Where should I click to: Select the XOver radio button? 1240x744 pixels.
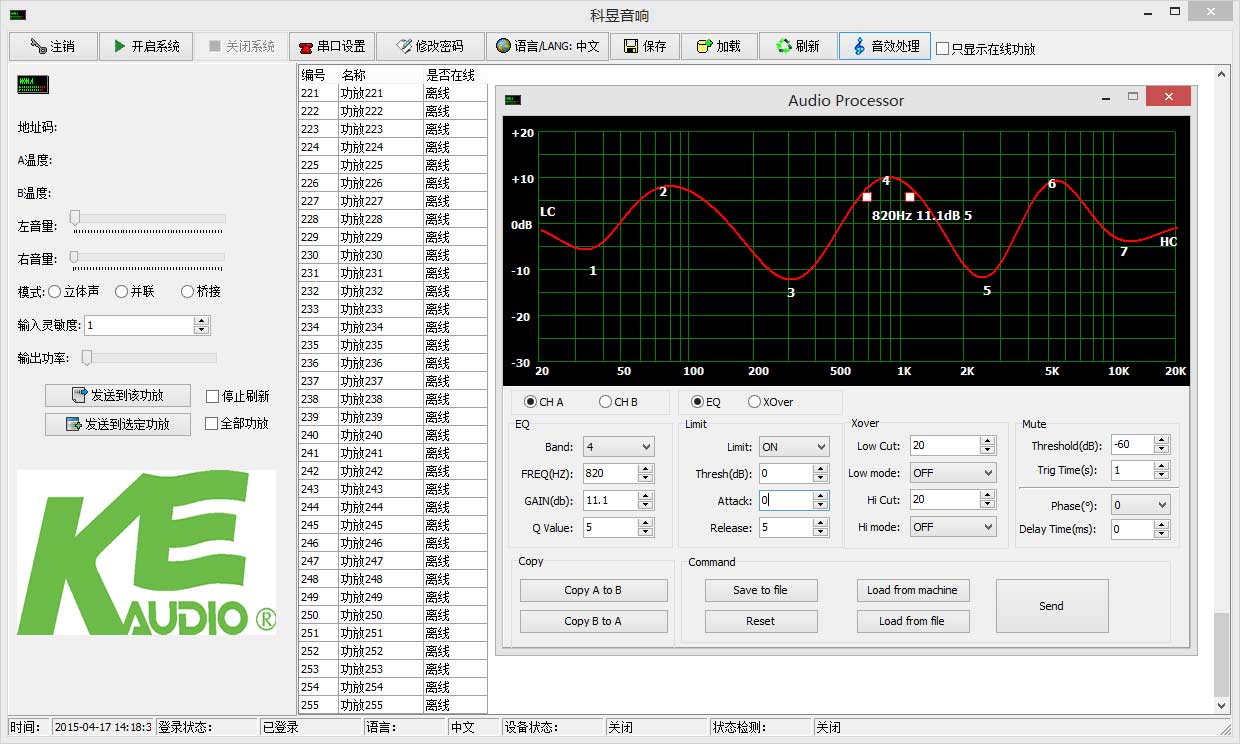pos(754,402)
